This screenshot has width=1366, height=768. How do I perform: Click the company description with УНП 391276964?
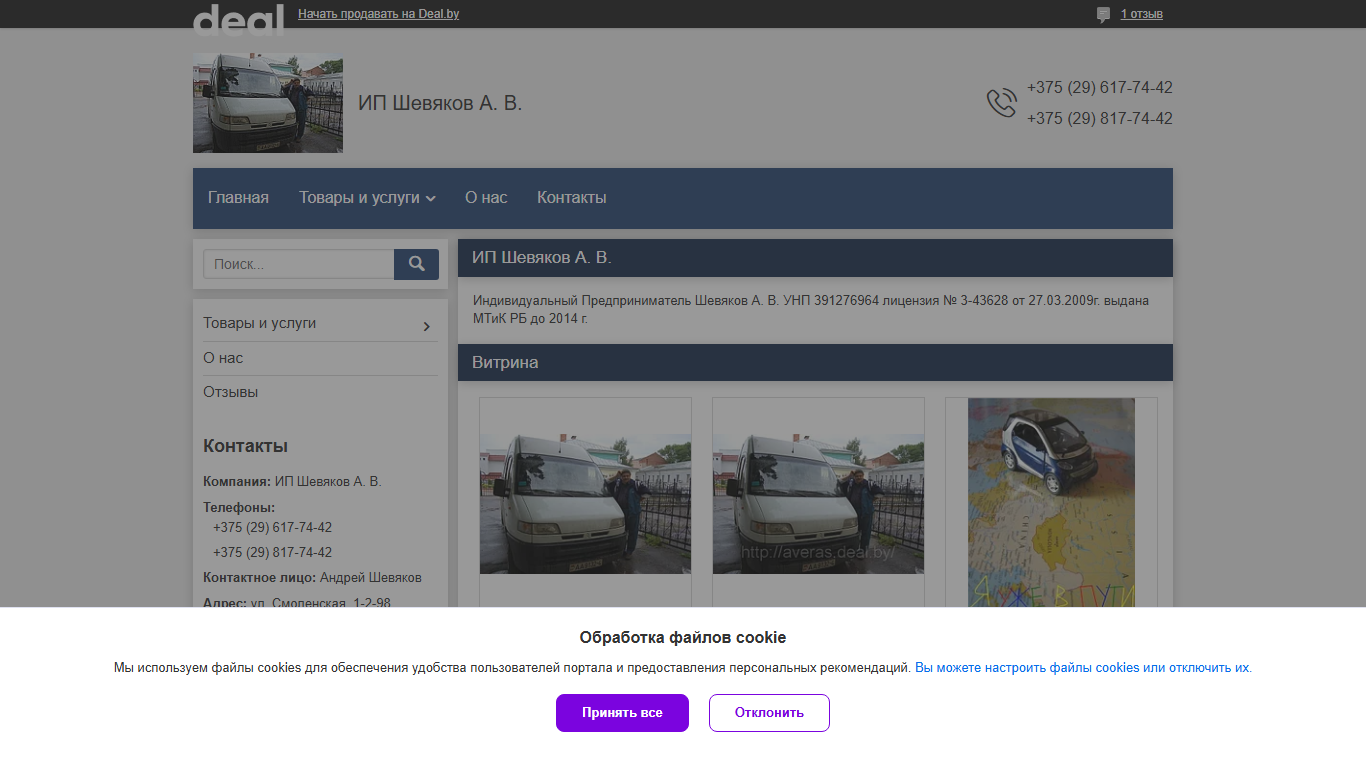click(811, 309)
